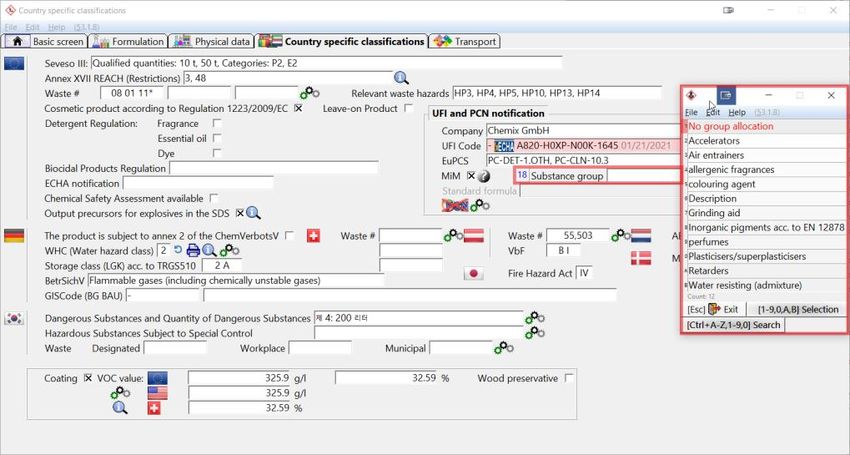Click the WHC info magnifier icon
This screenshot has width=850, height=455.
tap(209, 251)
